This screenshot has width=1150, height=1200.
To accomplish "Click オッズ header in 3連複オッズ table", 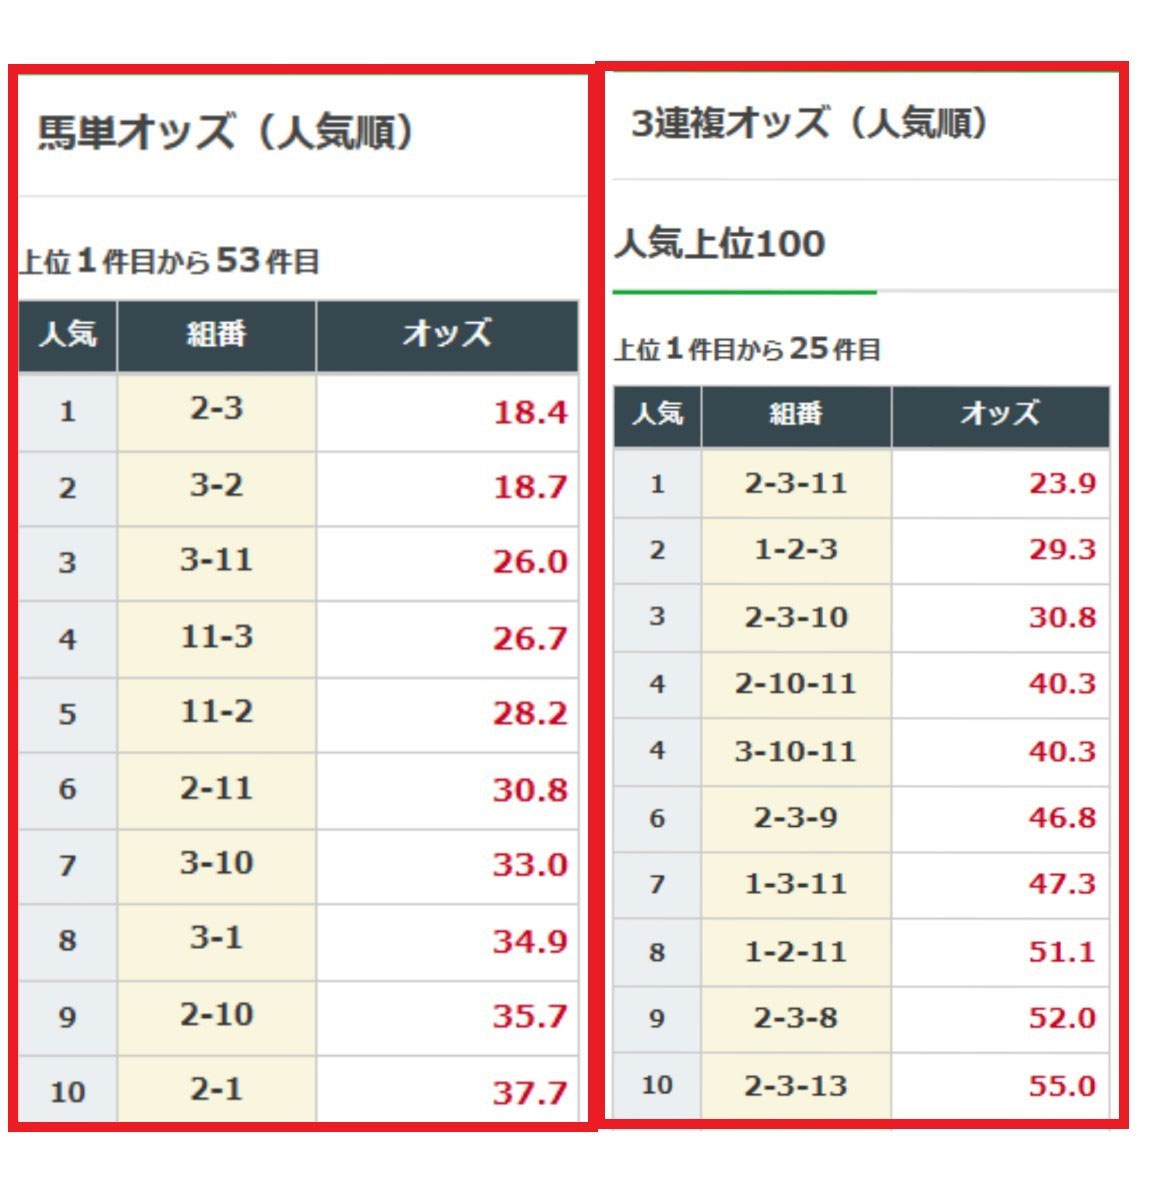I will 1000,415.
